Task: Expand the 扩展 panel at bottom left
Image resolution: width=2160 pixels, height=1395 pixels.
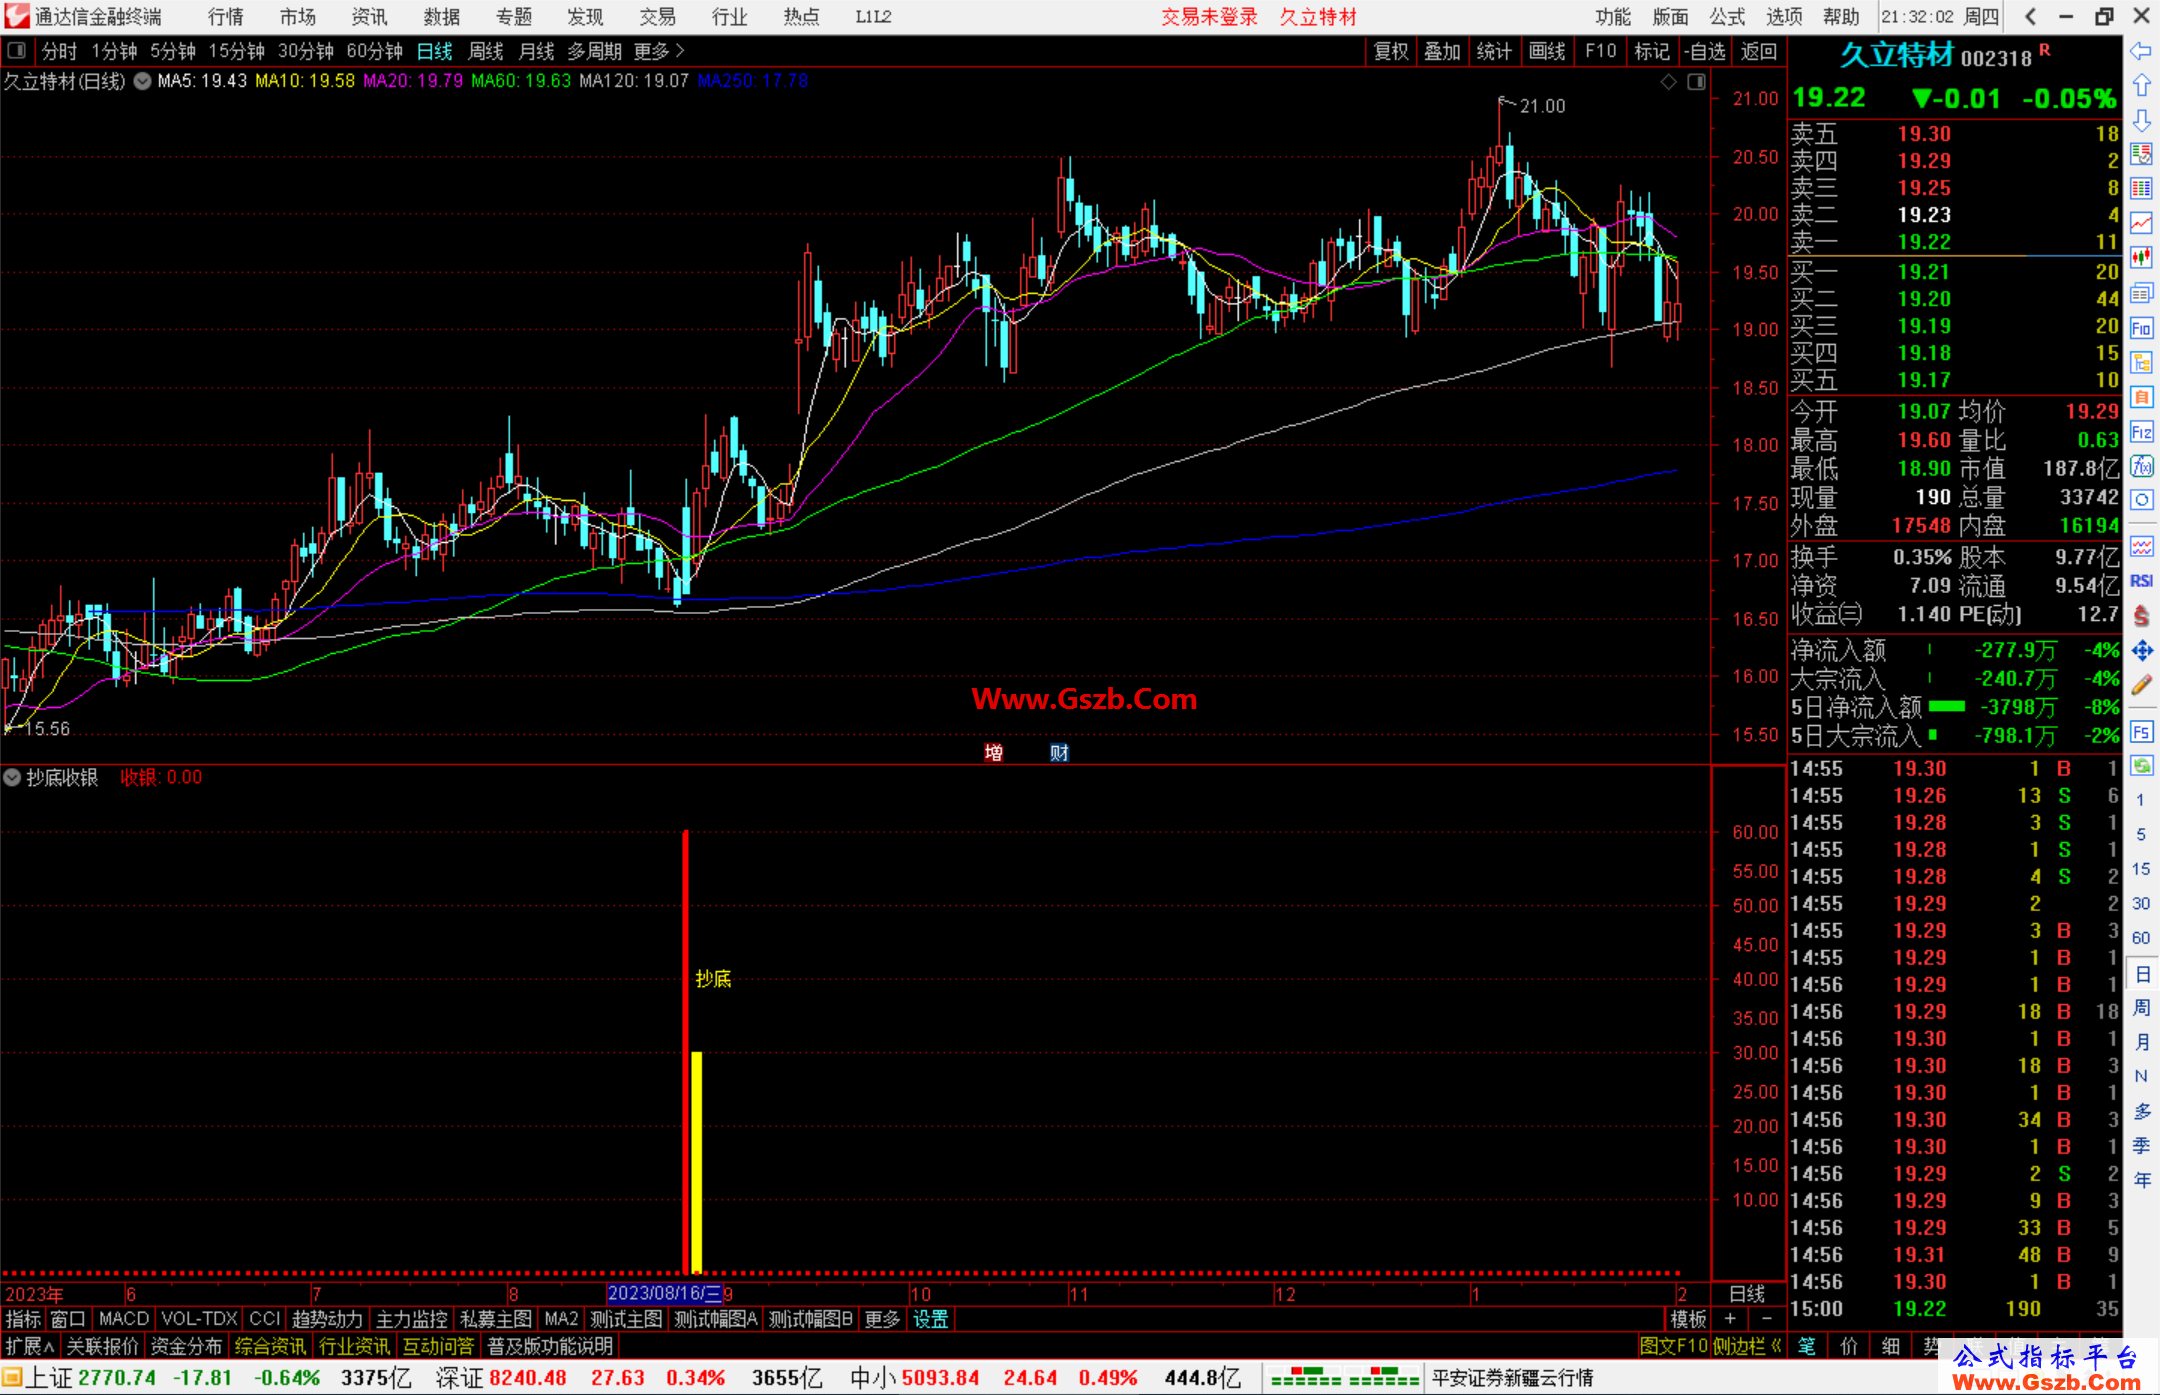Action: coord(30,1346)
